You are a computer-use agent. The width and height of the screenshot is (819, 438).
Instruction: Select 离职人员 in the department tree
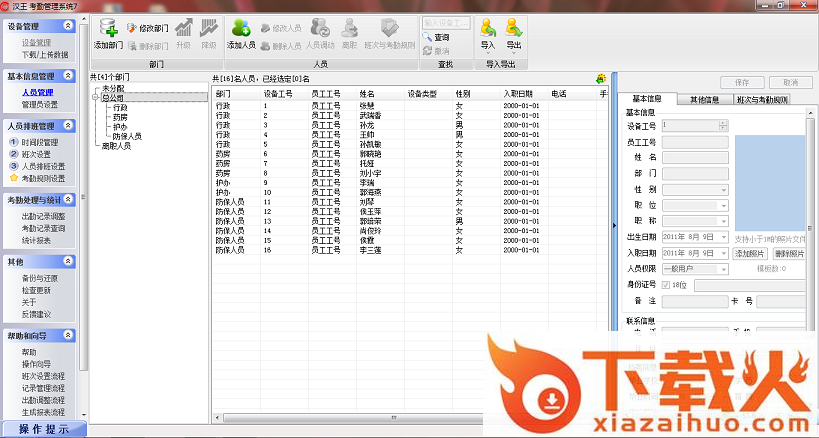tap(116, 146)
